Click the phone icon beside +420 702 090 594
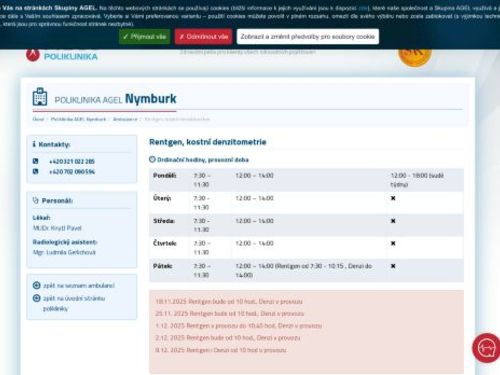500x375 pixels. 35,171
